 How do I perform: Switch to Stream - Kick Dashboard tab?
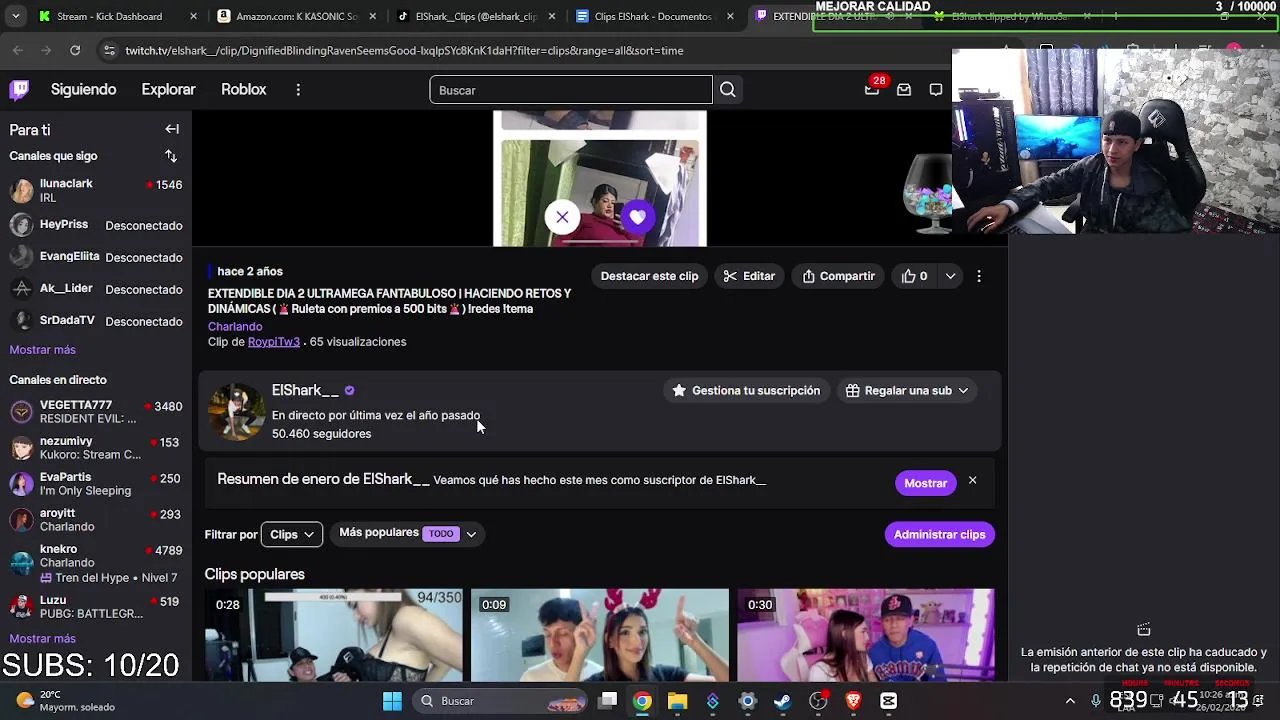118,16
